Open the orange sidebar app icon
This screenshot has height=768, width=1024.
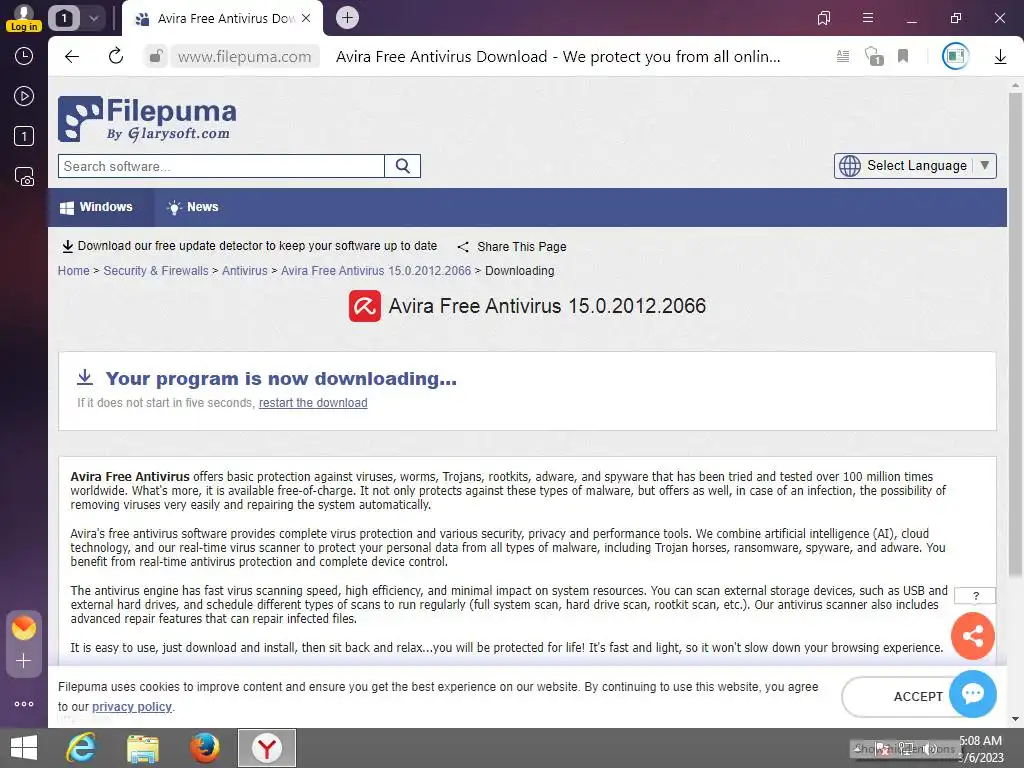24,628
